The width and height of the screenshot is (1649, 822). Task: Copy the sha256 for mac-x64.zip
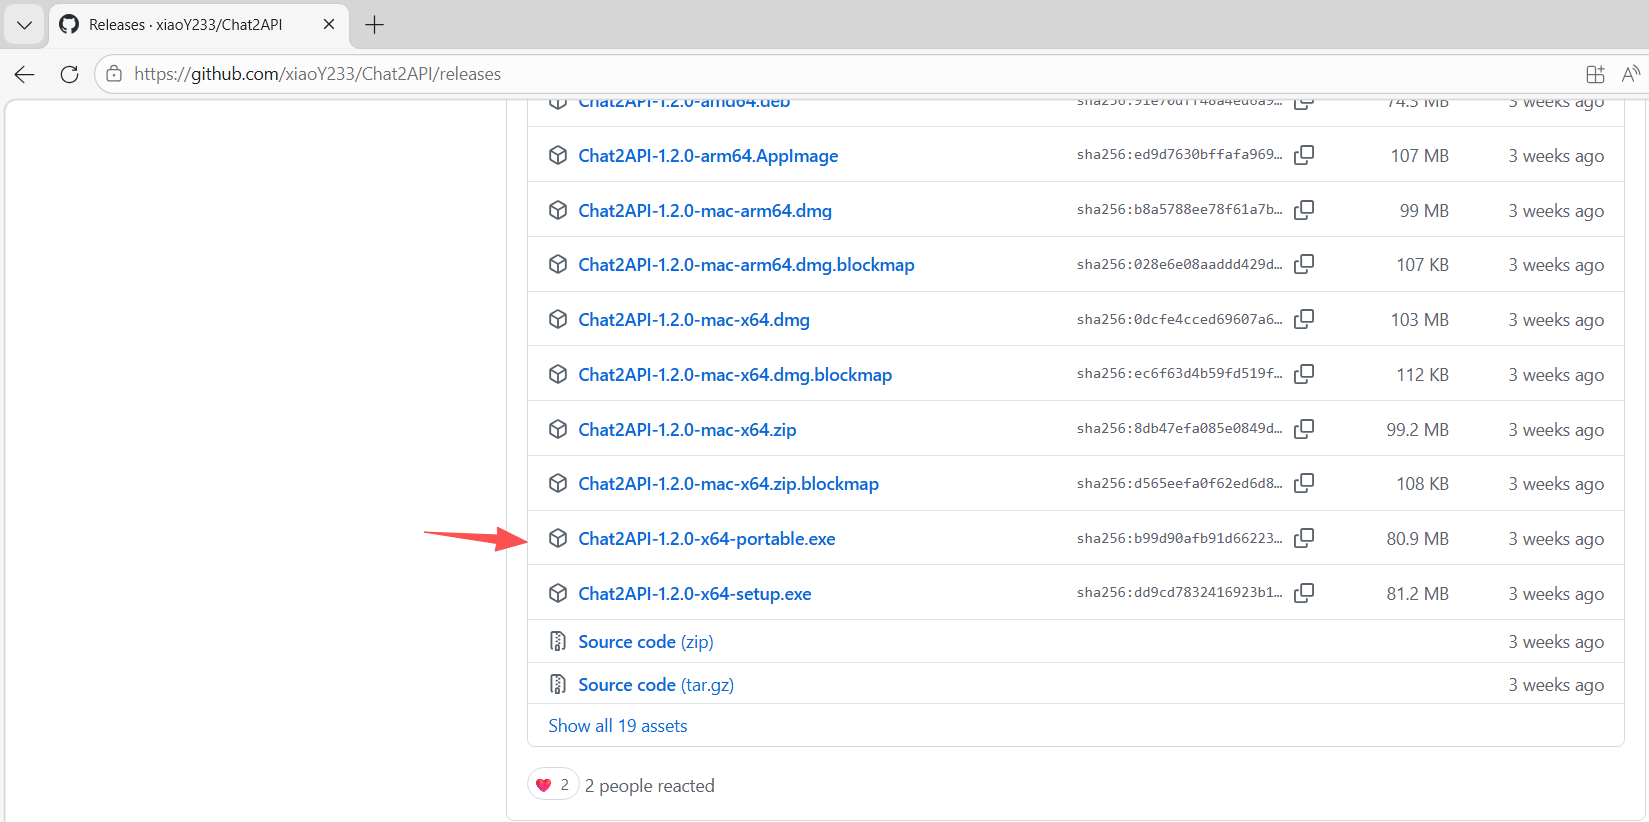tap(1304, 429)
